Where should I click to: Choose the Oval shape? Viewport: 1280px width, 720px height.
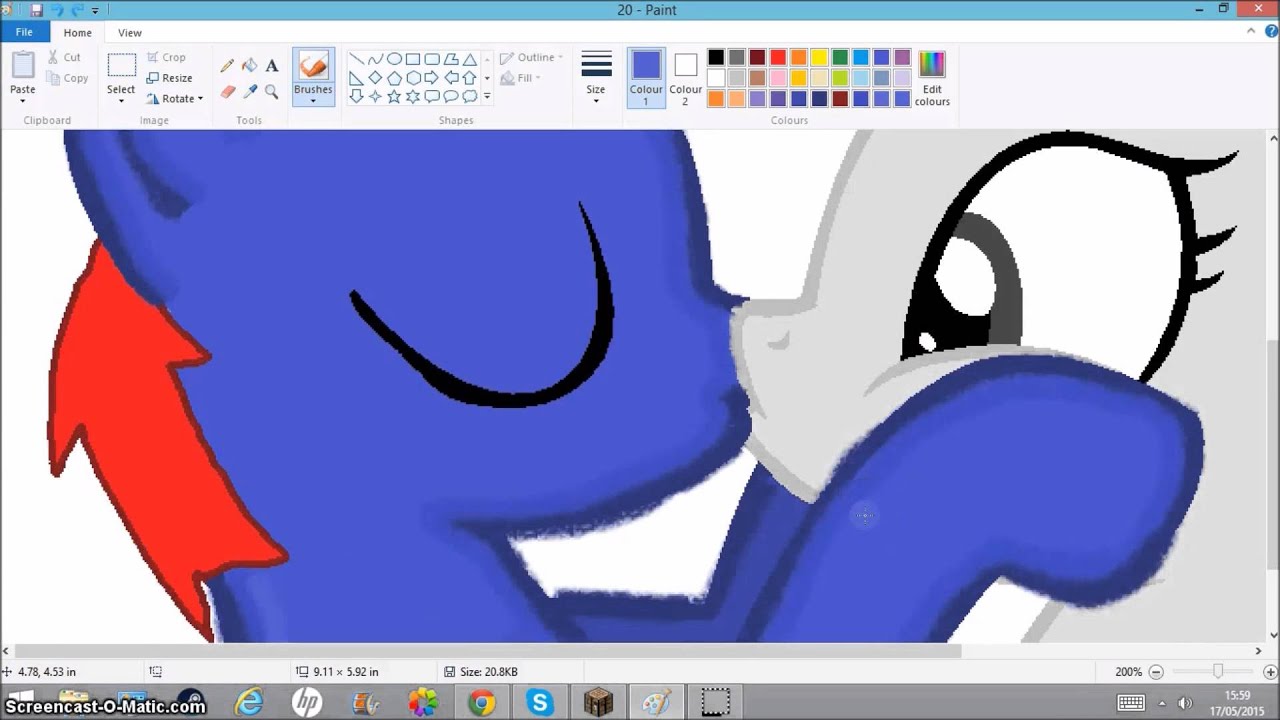click(x=394, y=59)
